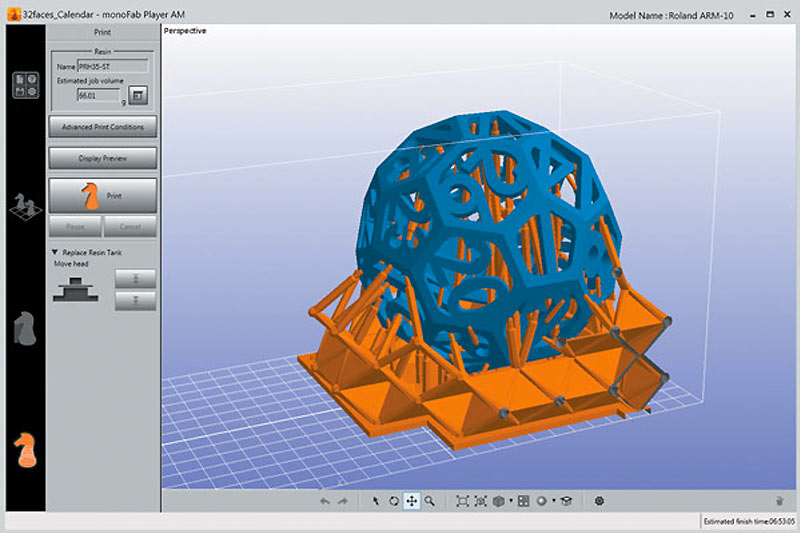Viewport: 800px width, 533px height.
Task: Click the trash delete icon
Action: coord(779,500)
